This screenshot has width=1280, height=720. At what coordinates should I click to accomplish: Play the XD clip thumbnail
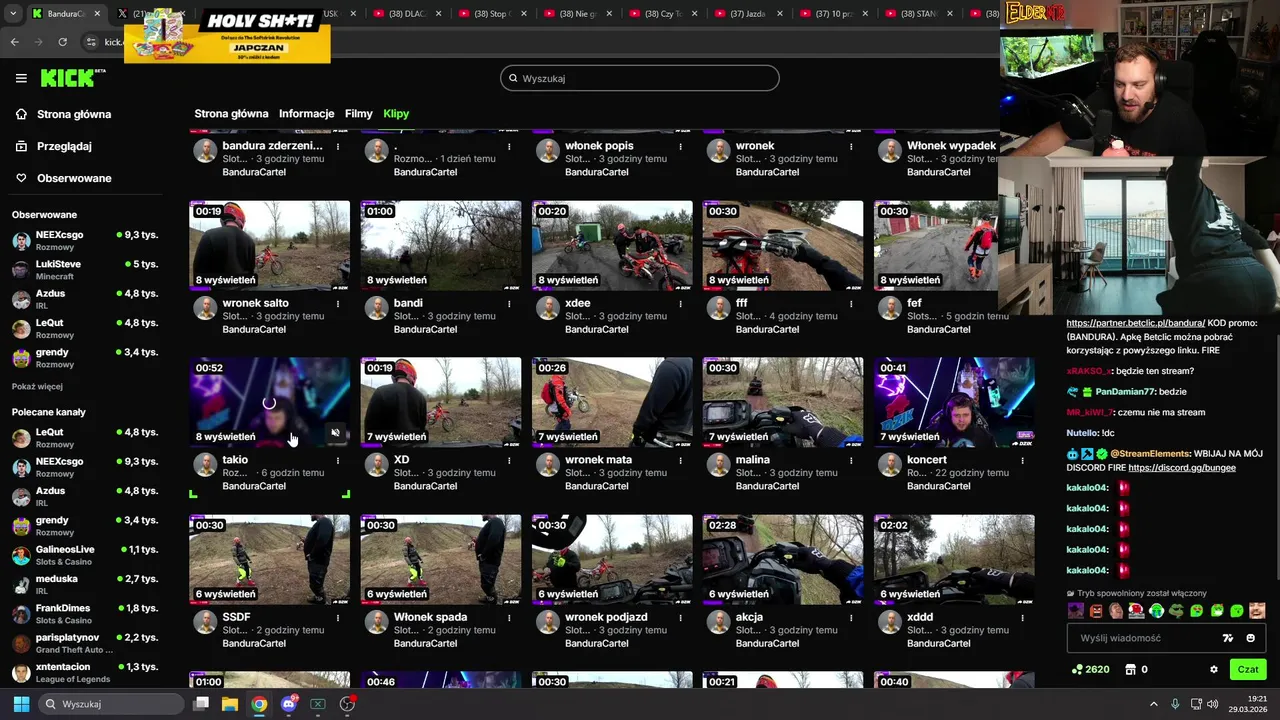[441, 403]
